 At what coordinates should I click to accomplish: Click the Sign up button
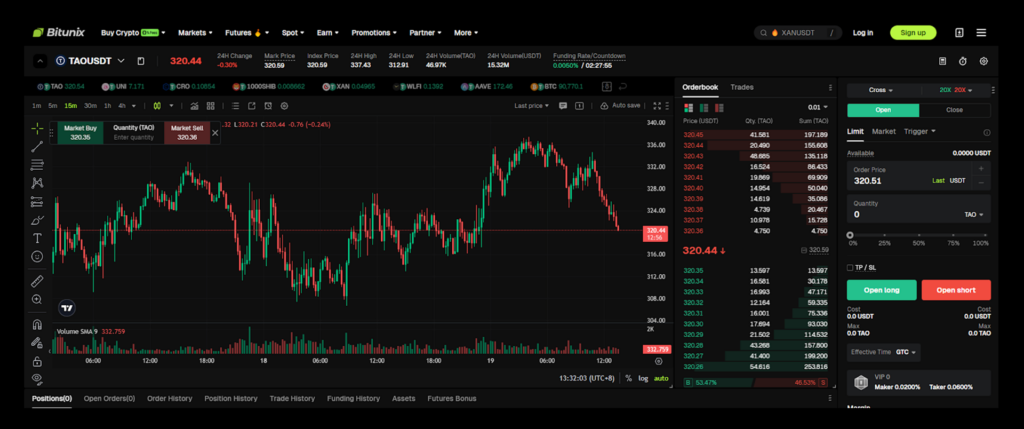(913, 33)
